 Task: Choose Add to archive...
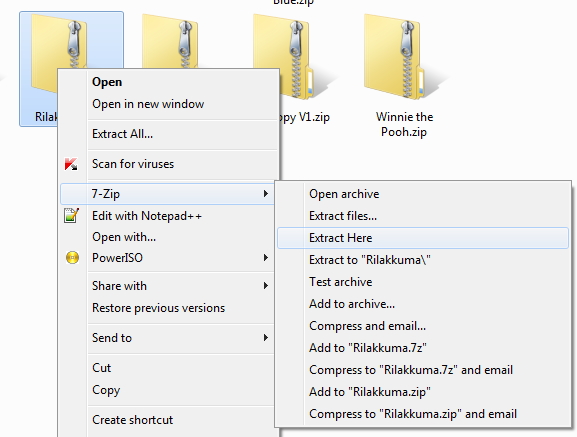[x=423, y=304]
